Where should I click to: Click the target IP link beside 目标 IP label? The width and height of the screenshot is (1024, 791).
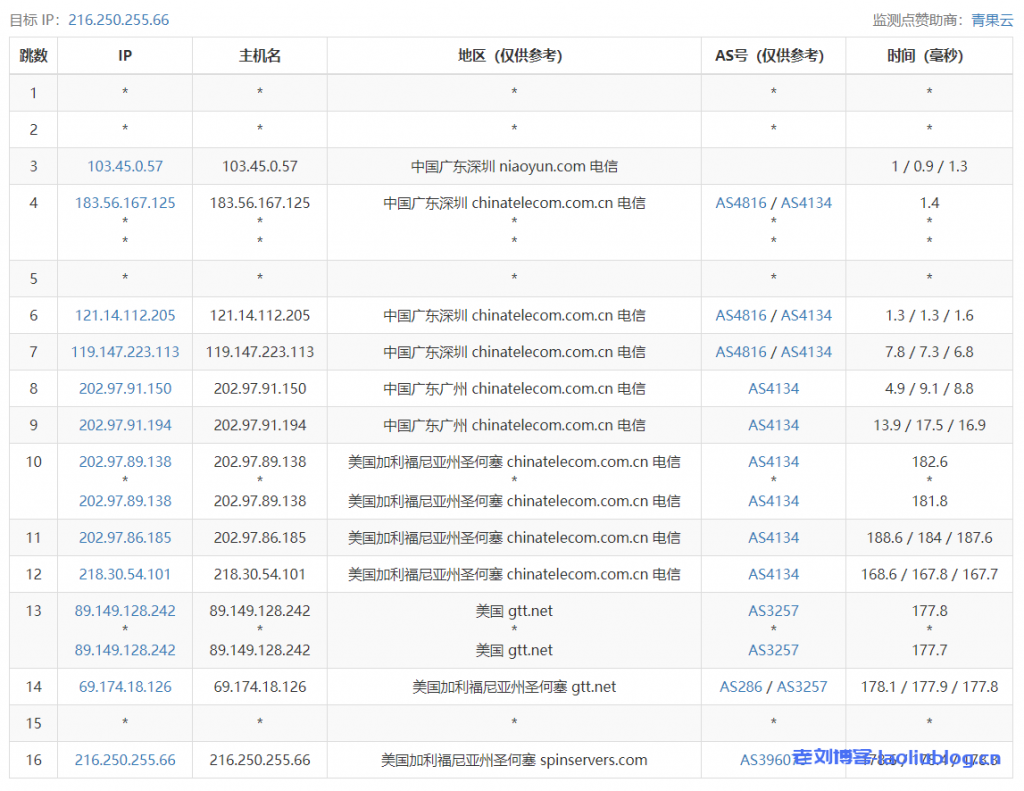pos(119,20)
